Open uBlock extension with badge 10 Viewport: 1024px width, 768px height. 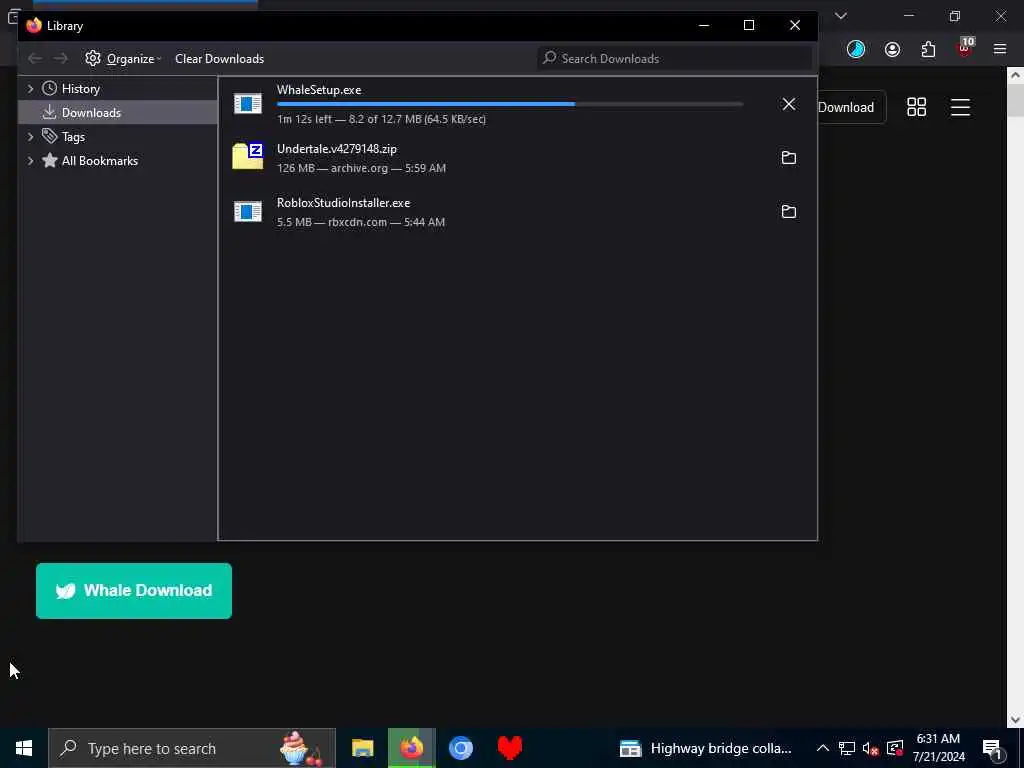click(x=965, y=48)
